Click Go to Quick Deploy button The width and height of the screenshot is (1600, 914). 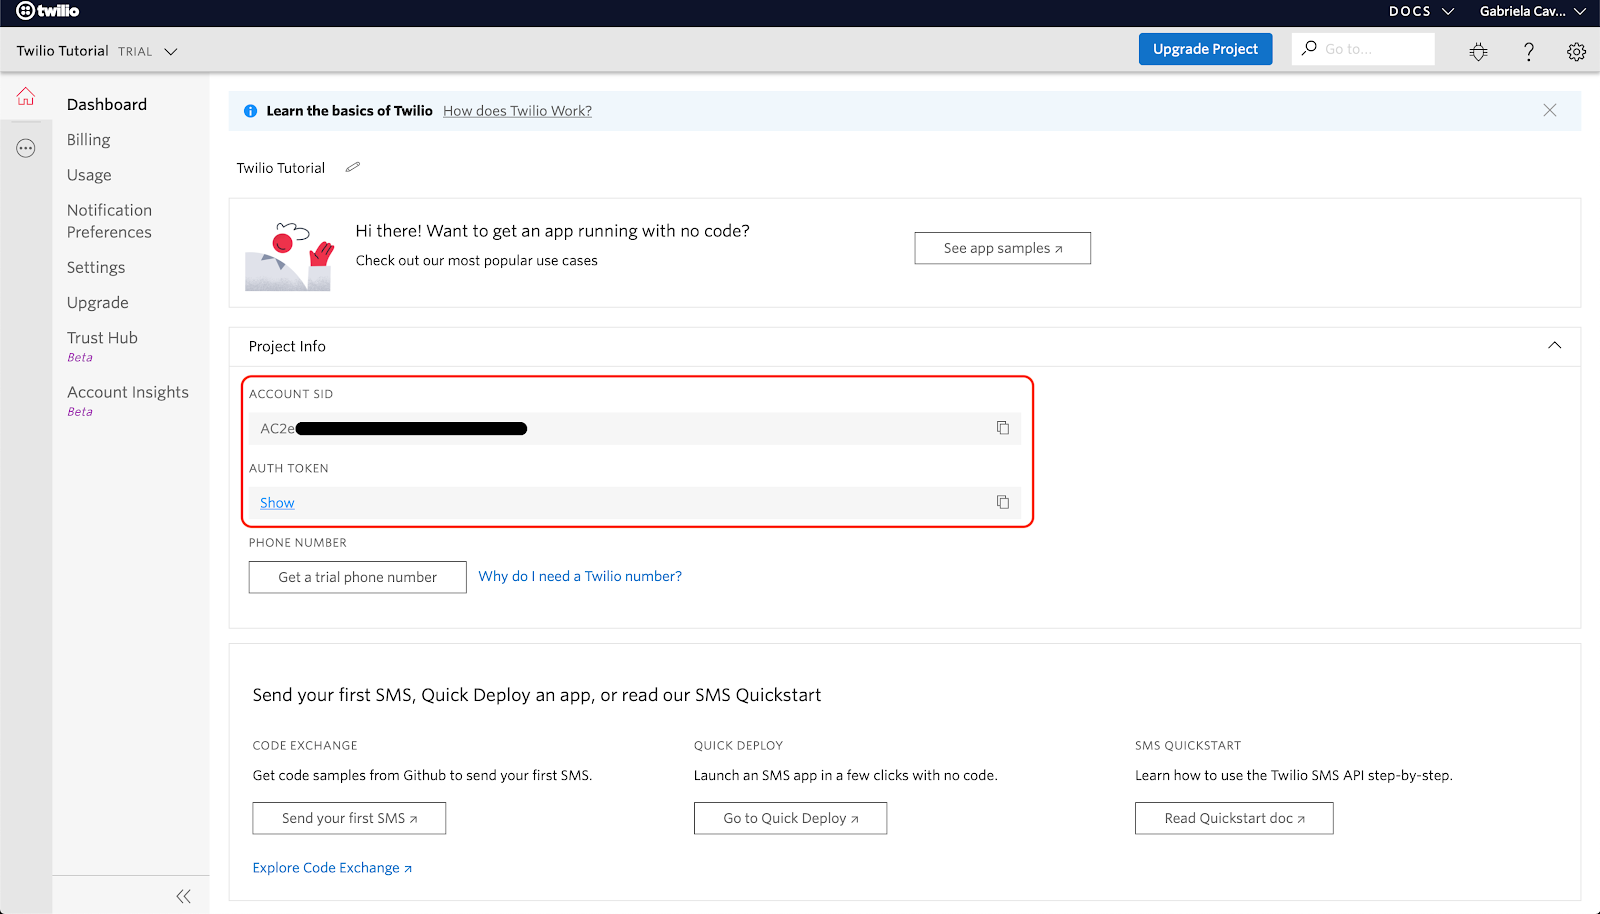point(790,818)
